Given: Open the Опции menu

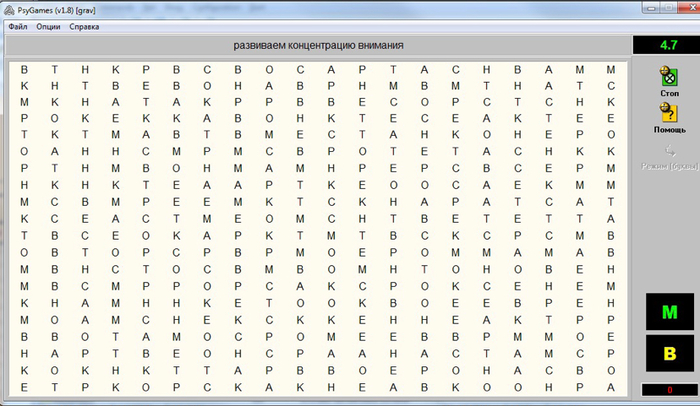Looking at the screenshot, I should (48, 26).
